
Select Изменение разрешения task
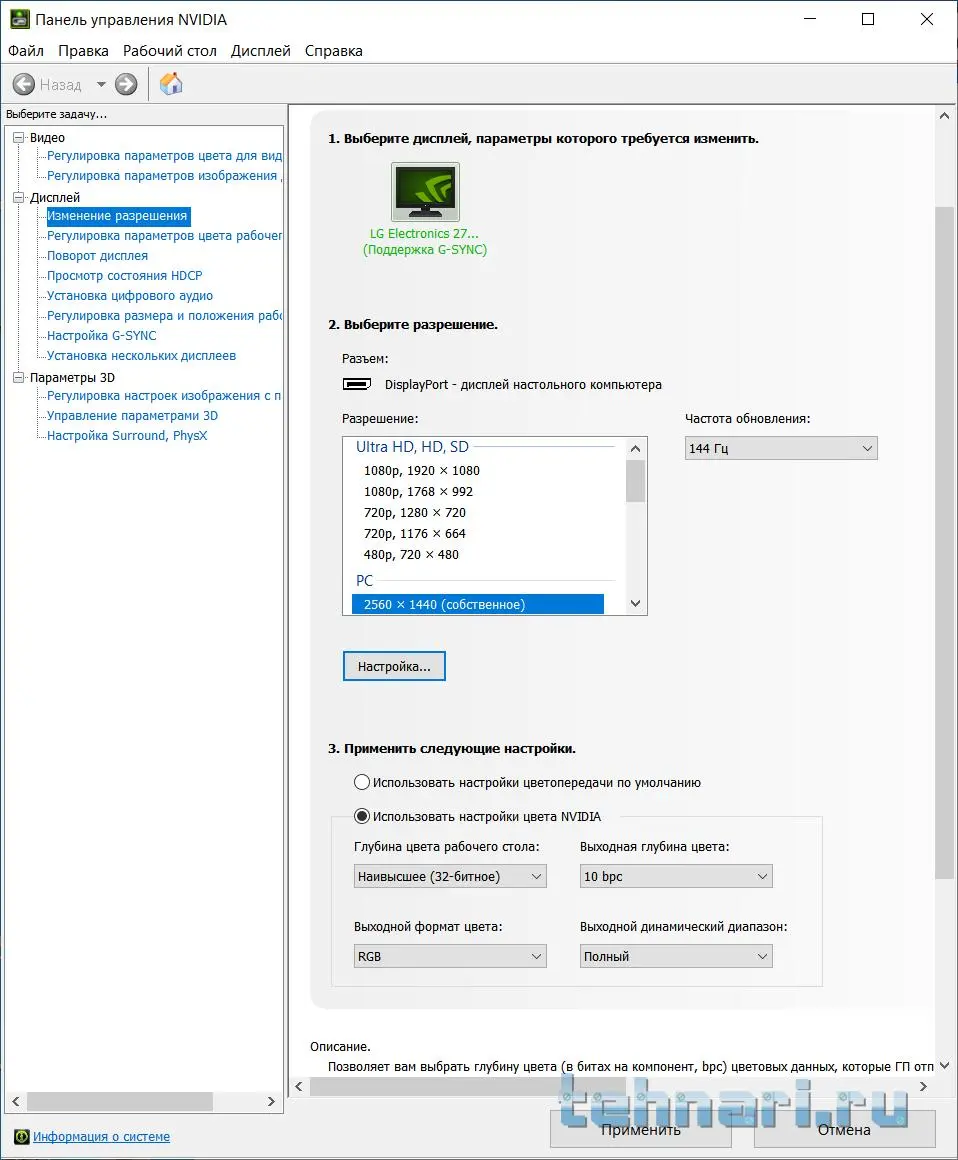(x=118, y=216)
